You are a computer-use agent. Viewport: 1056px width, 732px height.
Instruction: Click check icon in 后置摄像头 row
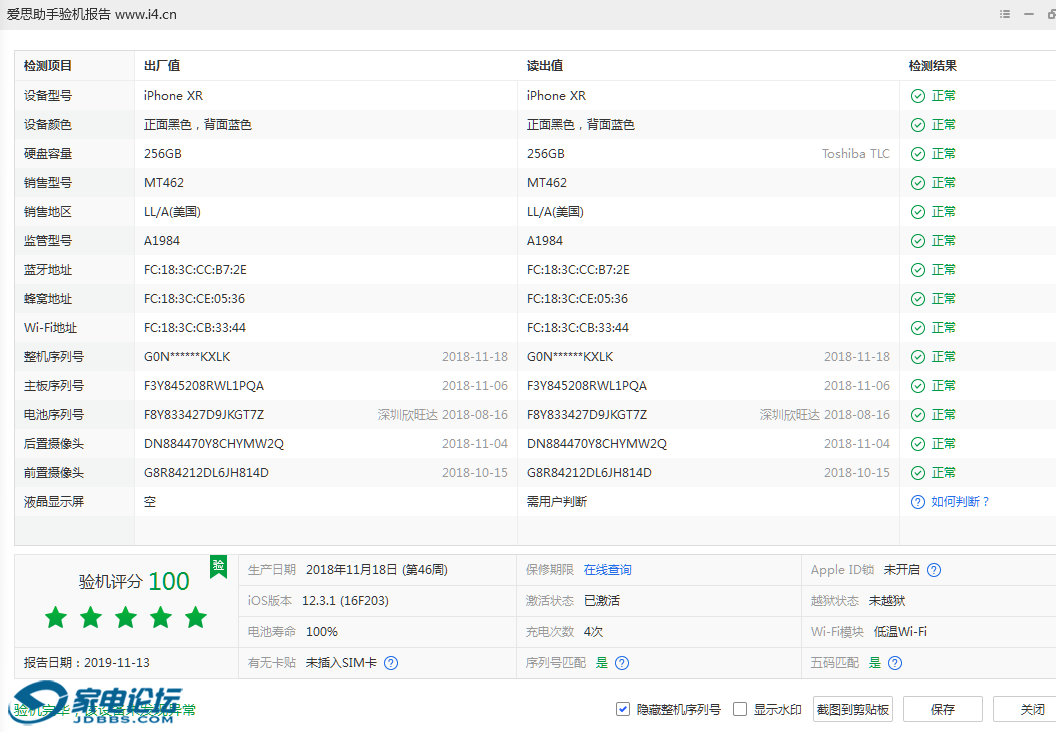[x=917, y=444]
